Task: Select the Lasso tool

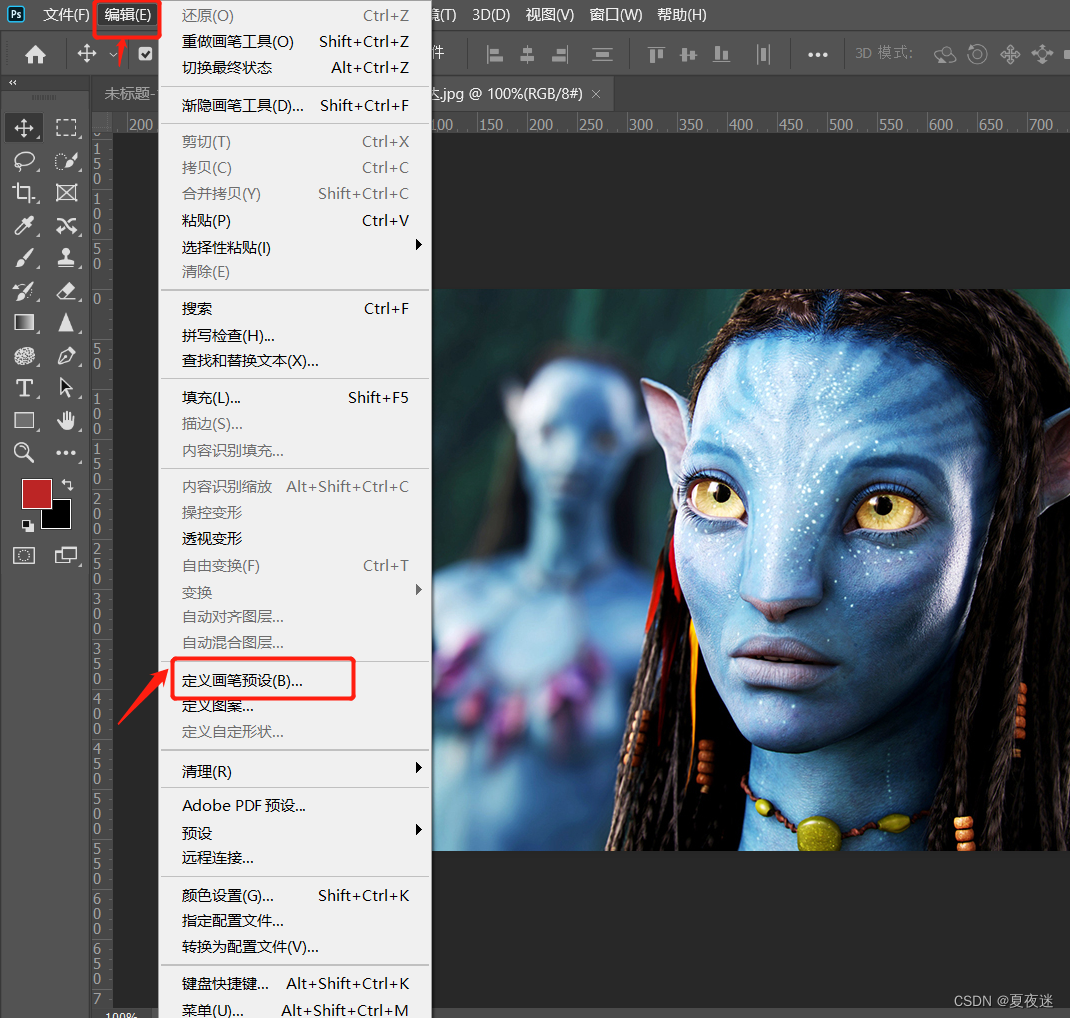Action: point(25,161)
